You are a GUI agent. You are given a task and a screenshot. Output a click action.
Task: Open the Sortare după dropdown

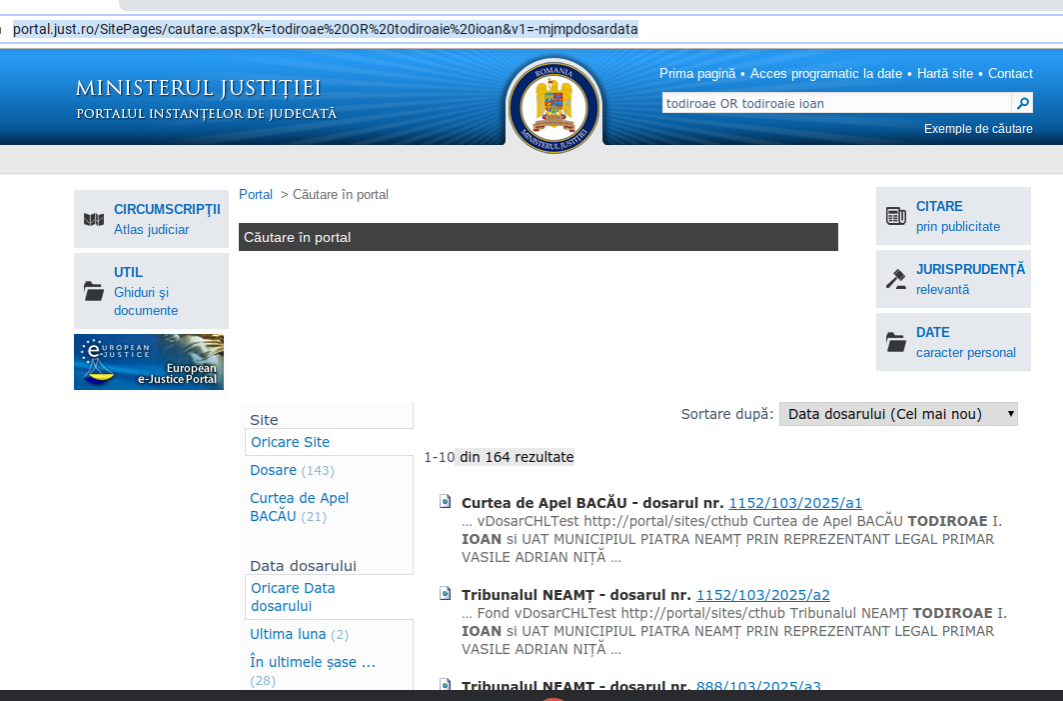pyautogui.click(x=898, y=414)
